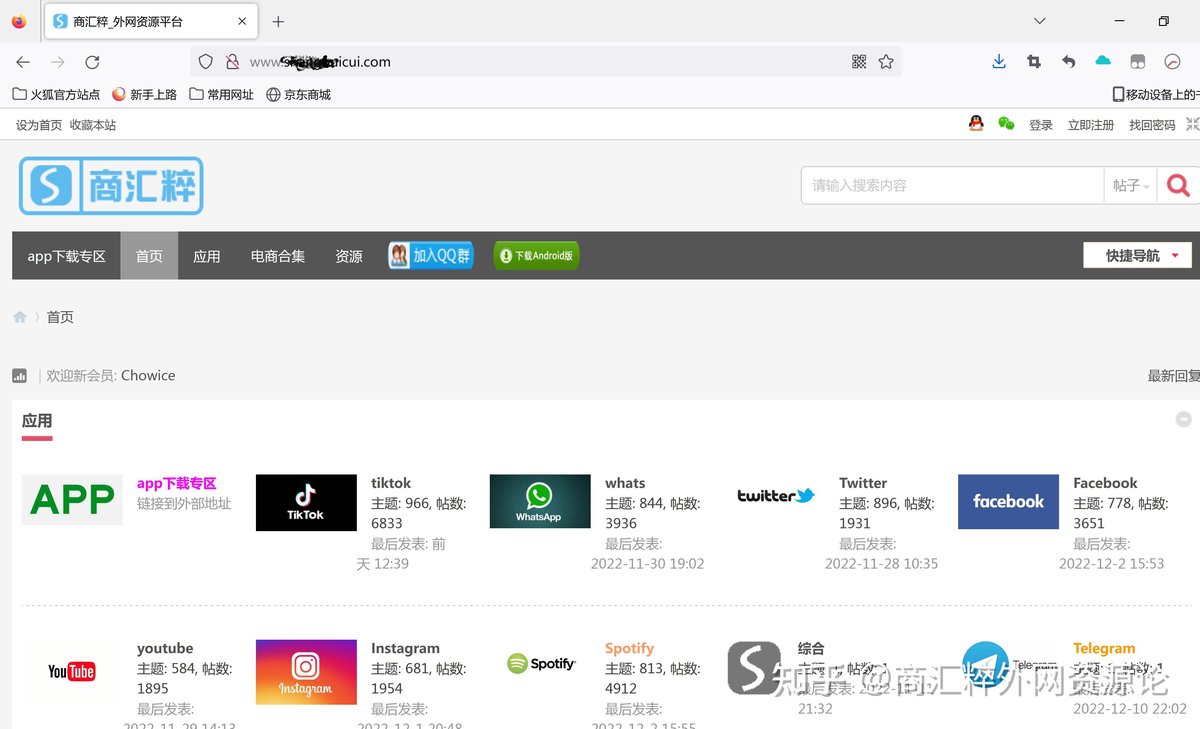Image resolution: width=1200 pixels, height=729 pixels.
Task: Reload the current page
Action: pyautogui.click(x=92, y=62)
